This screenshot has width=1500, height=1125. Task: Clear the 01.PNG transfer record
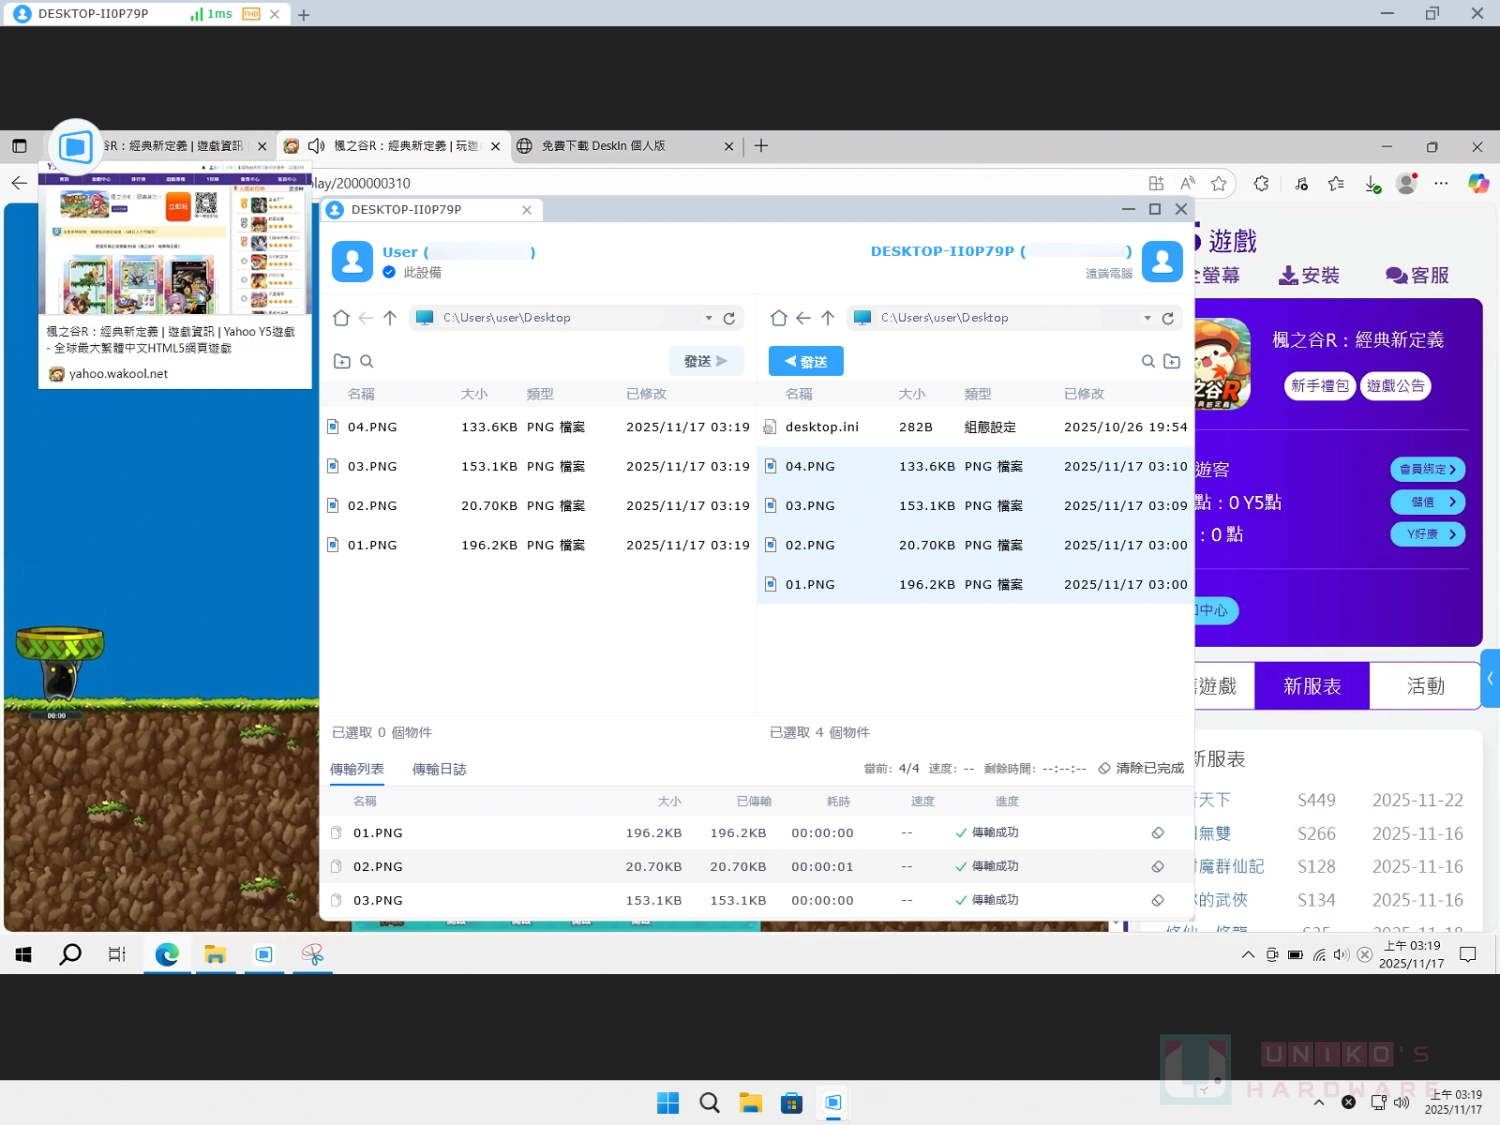1157,833
